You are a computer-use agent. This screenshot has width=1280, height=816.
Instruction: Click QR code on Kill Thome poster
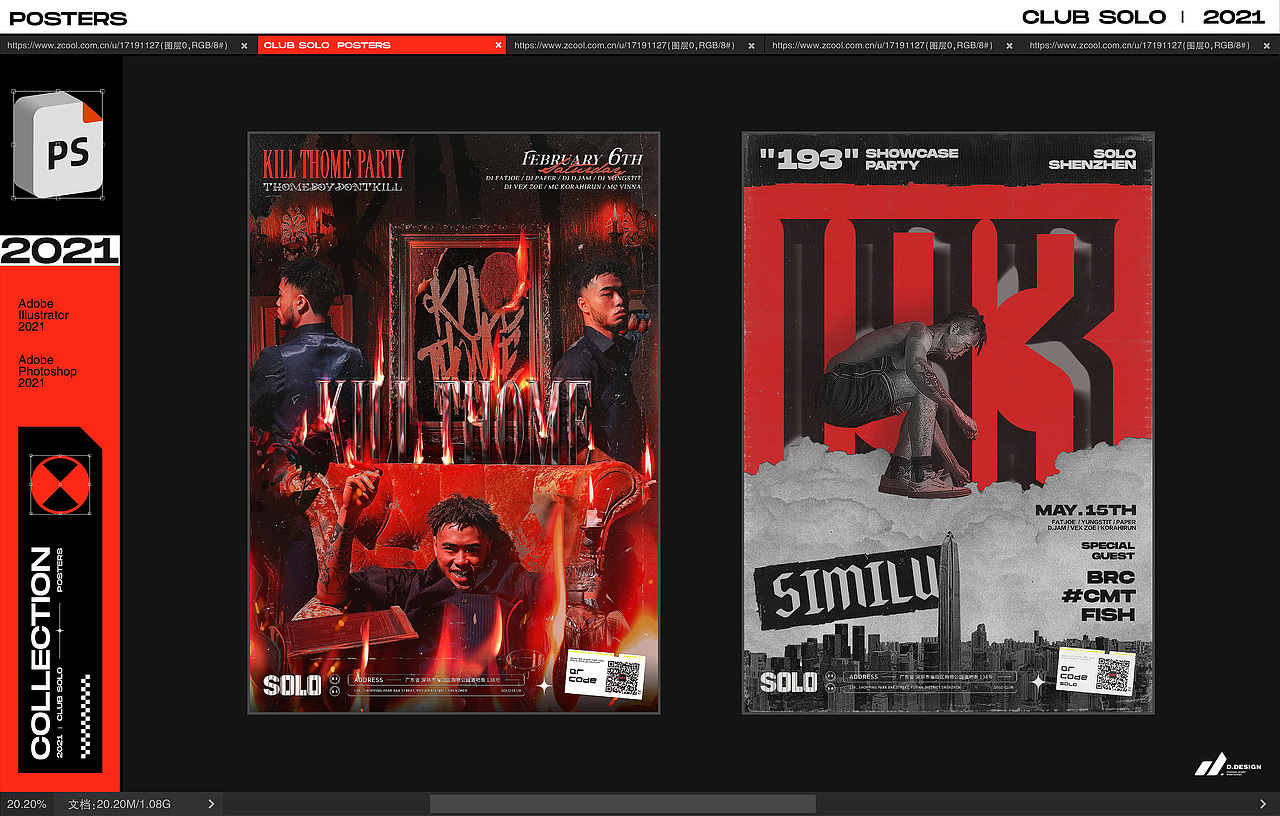point(622,678)
